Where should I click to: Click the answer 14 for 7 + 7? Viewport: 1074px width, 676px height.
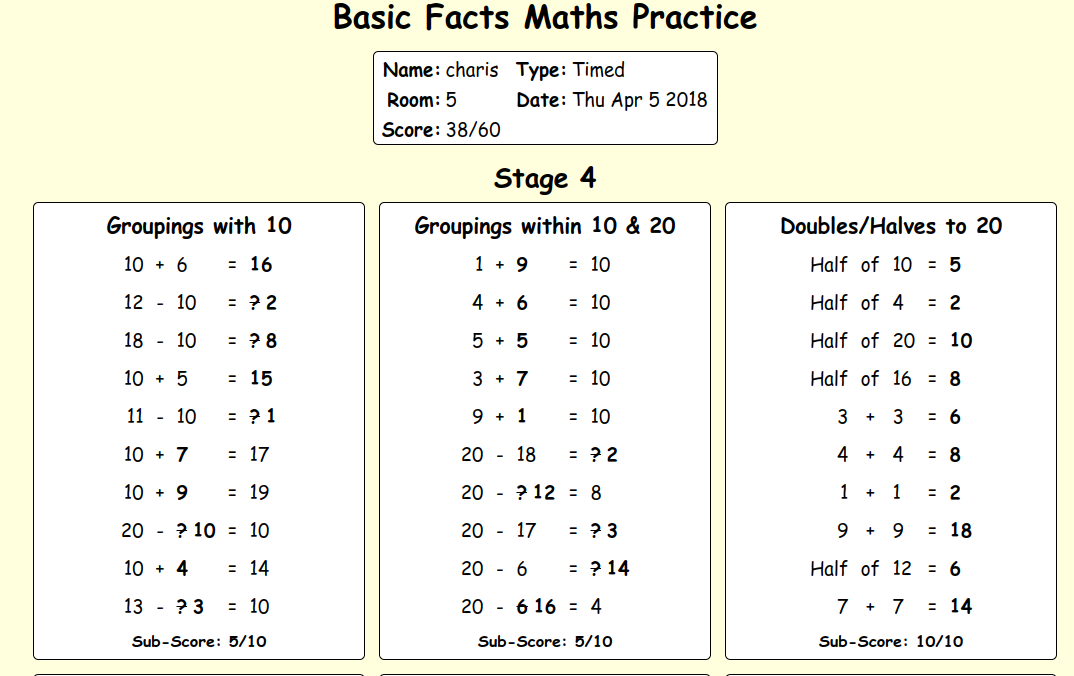coord(961,606)
